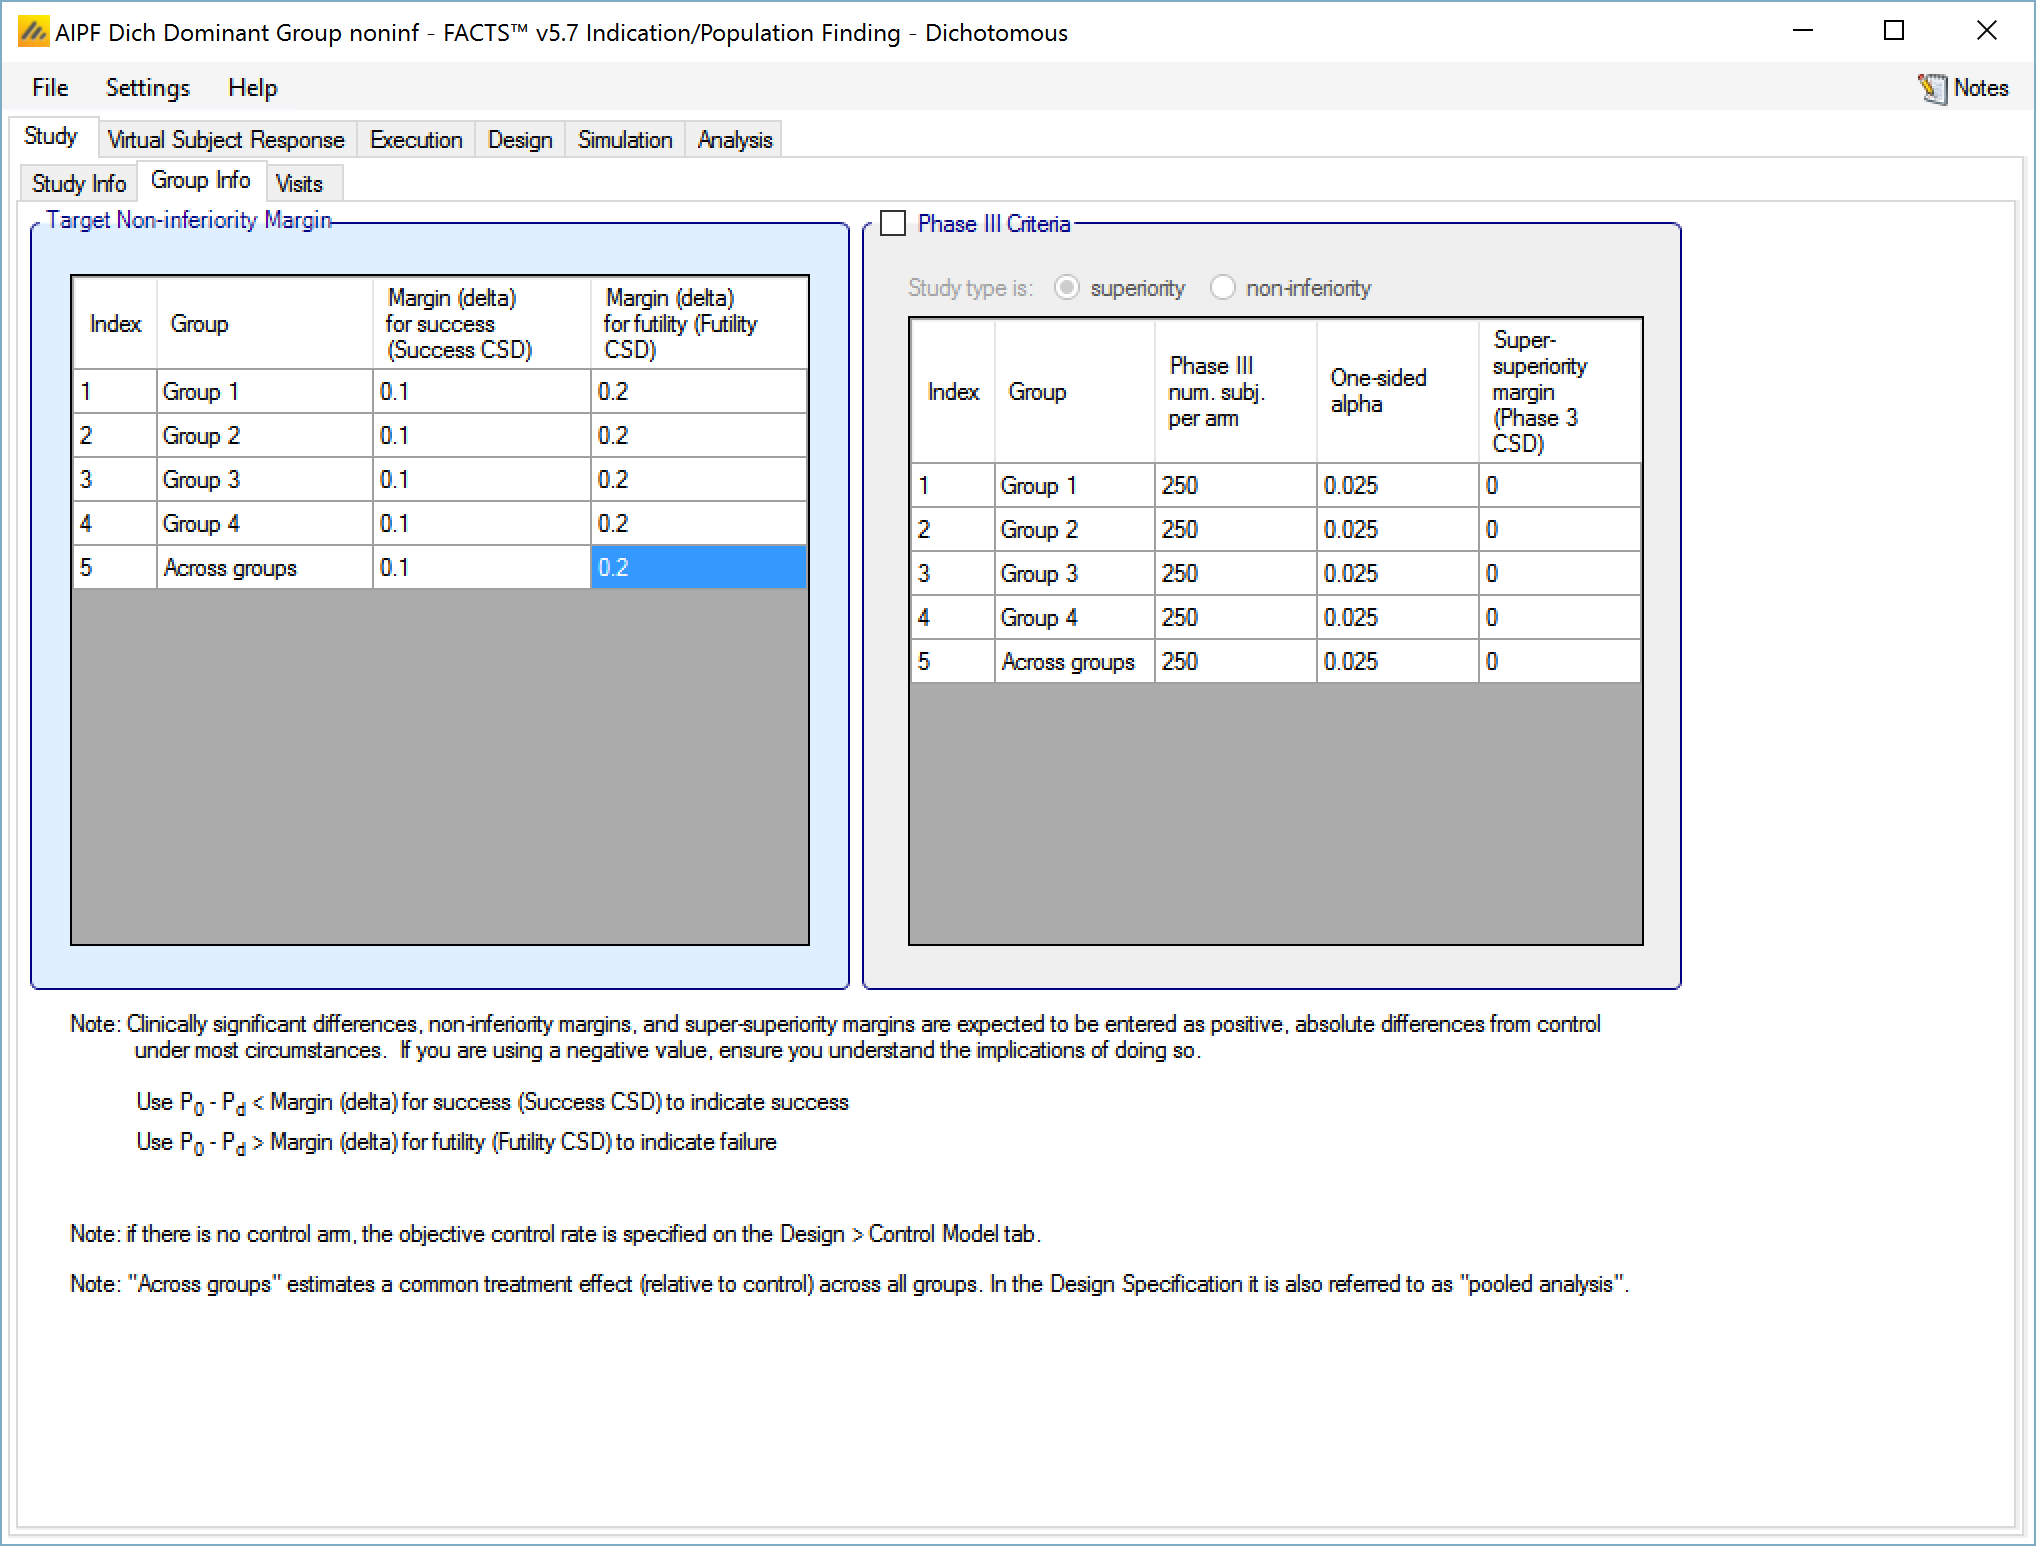Maximize the application window
This screenshot has width=2036, height=1546.
[1893, 32]
